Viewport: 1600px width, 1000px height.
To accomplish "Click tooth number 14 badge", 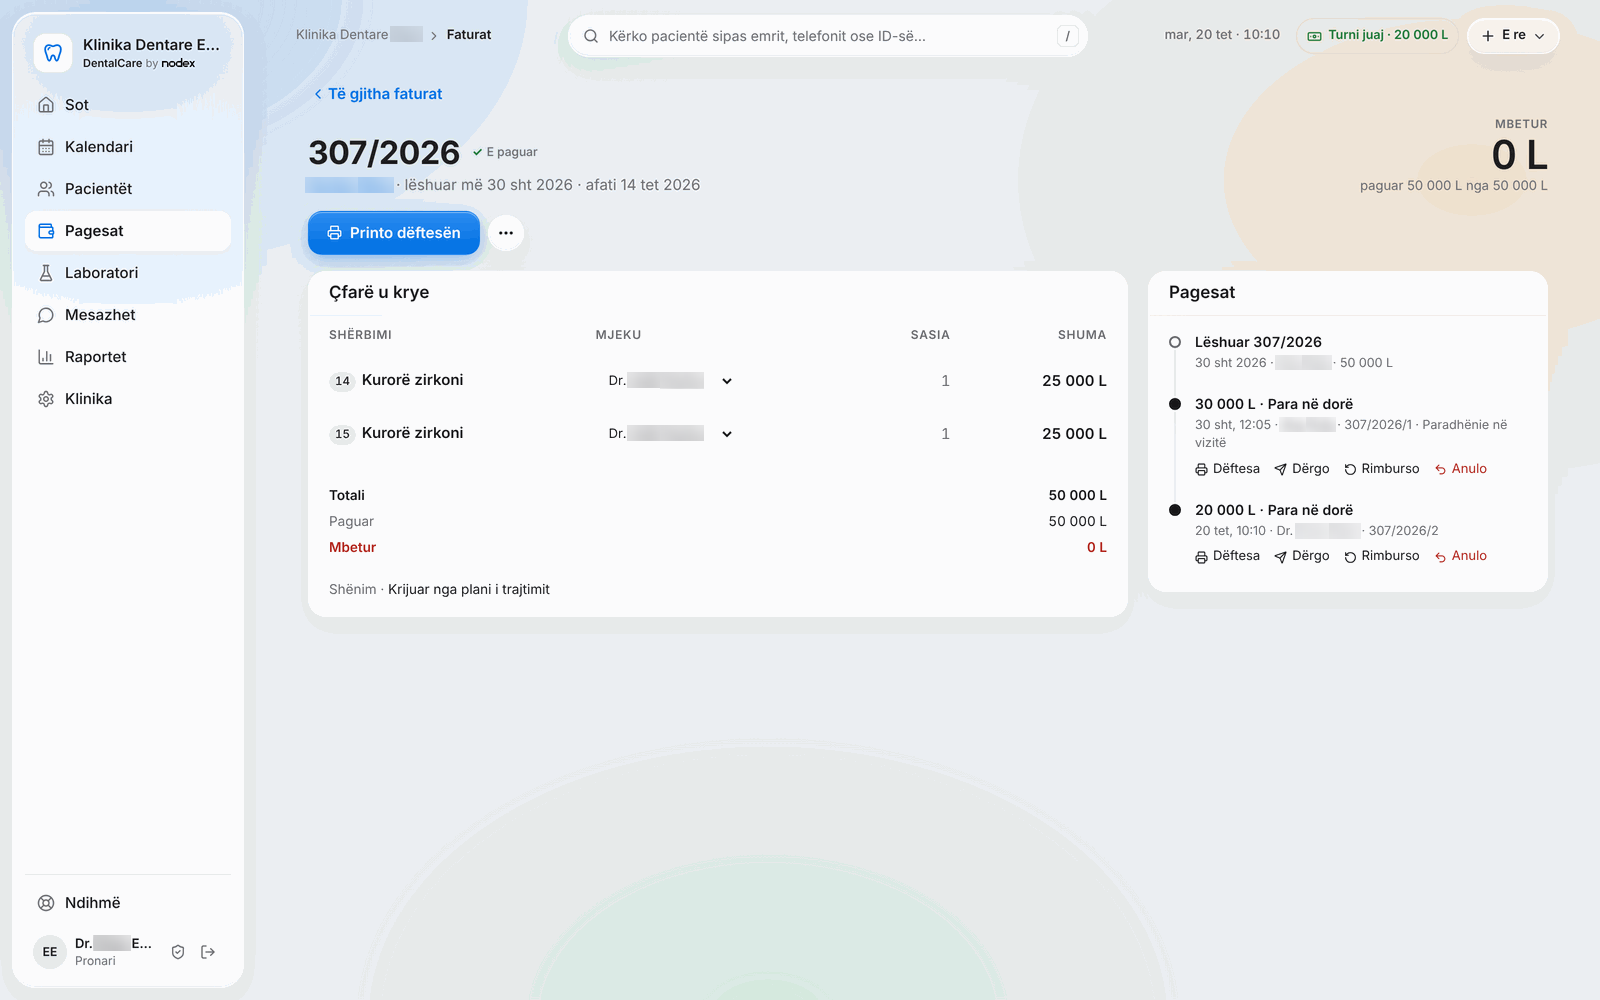I will [x=342, y=381].
